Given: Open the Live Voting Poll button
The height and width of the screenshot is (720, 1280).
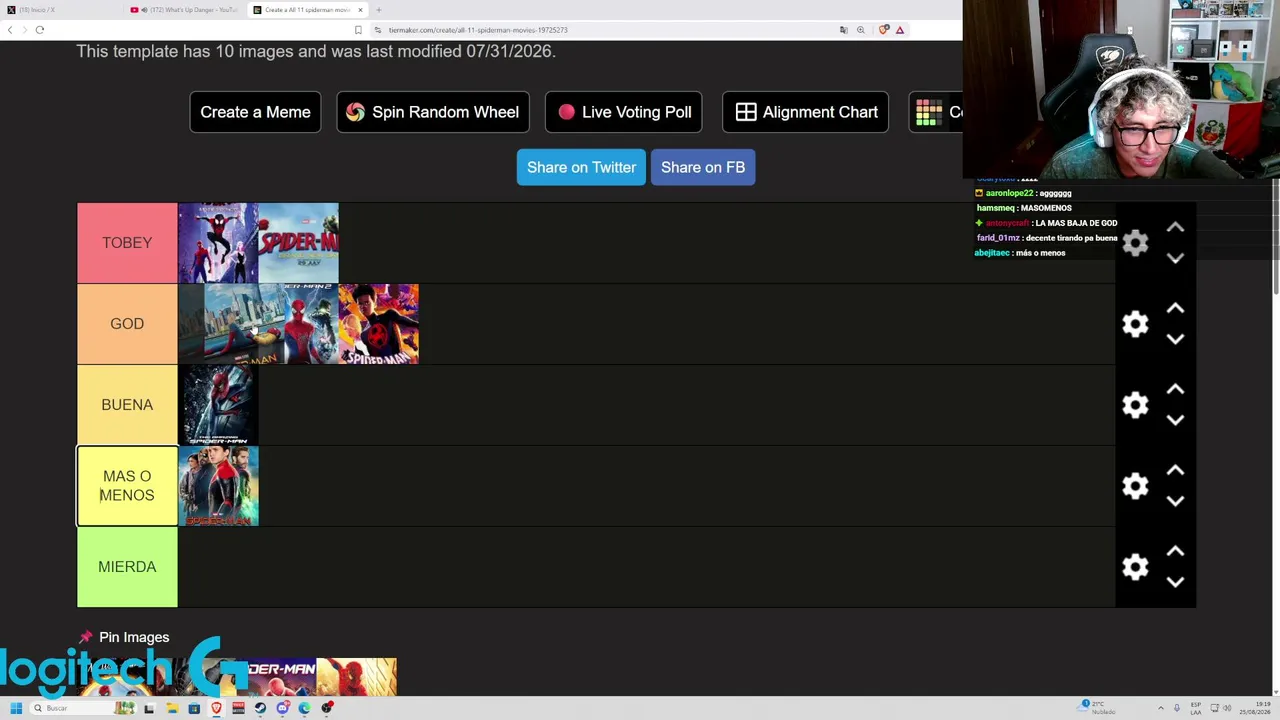Looking at the screenshot, I should (624, 112).
